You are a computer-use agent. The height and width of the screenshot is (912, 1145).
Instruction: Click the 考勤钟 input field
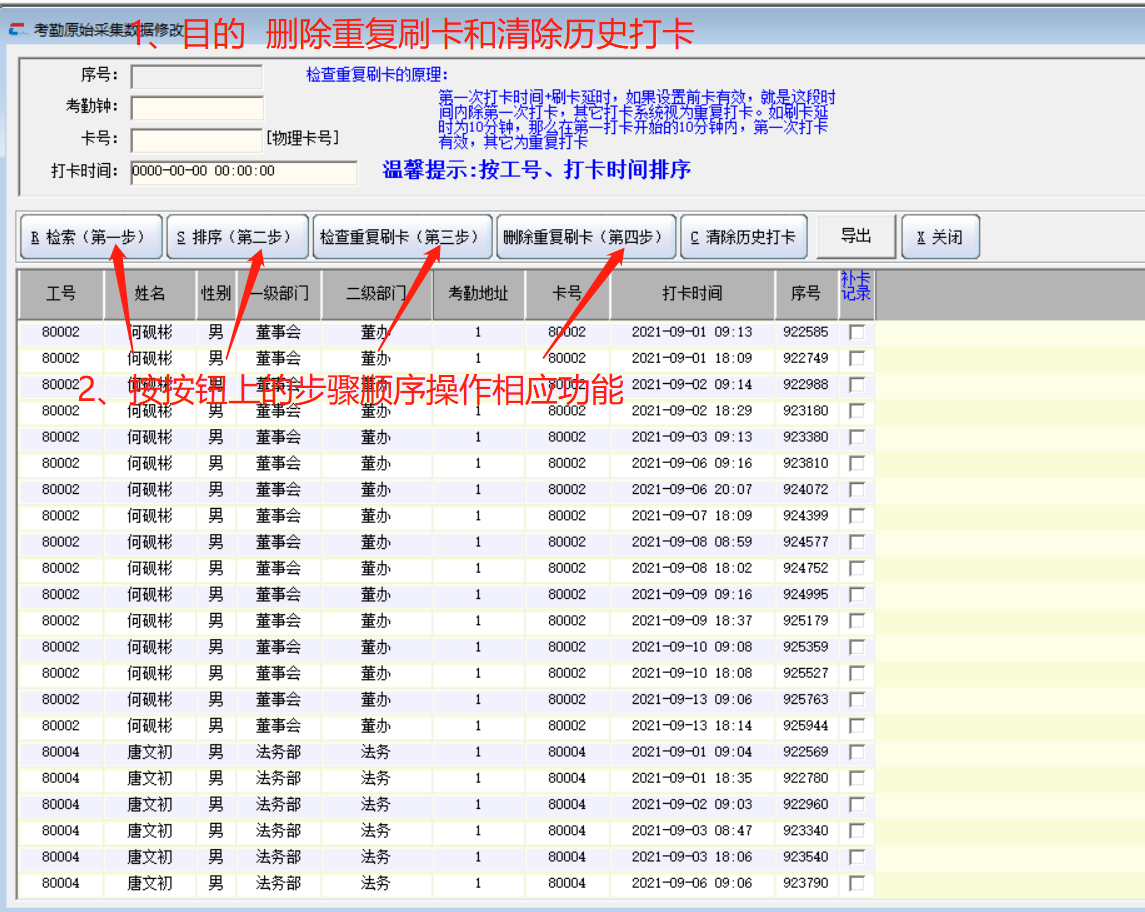(196, 107)
